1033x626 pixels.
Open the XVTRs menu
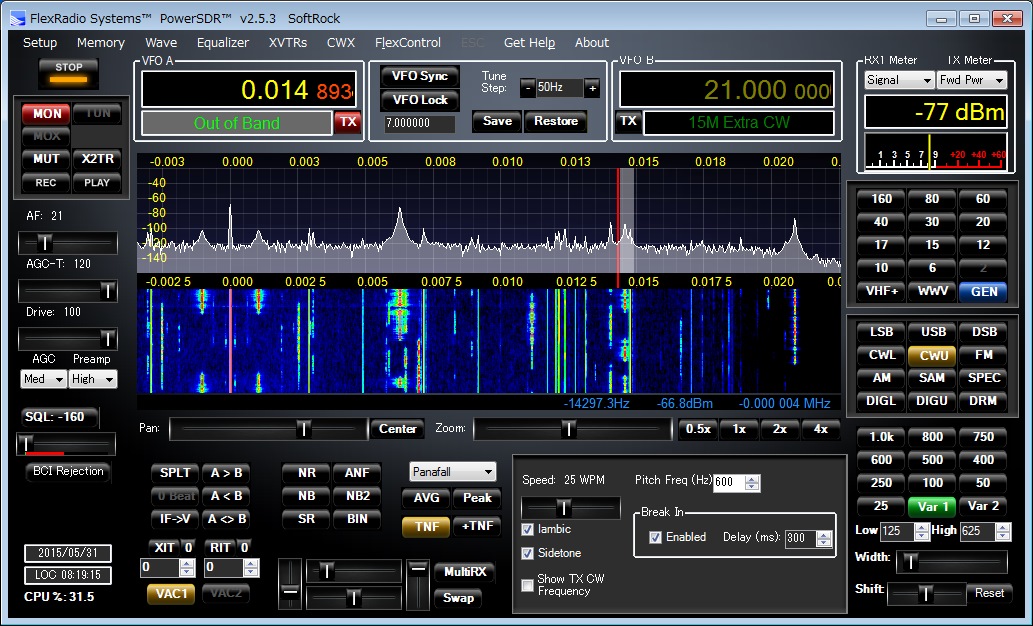coord(288,43)
